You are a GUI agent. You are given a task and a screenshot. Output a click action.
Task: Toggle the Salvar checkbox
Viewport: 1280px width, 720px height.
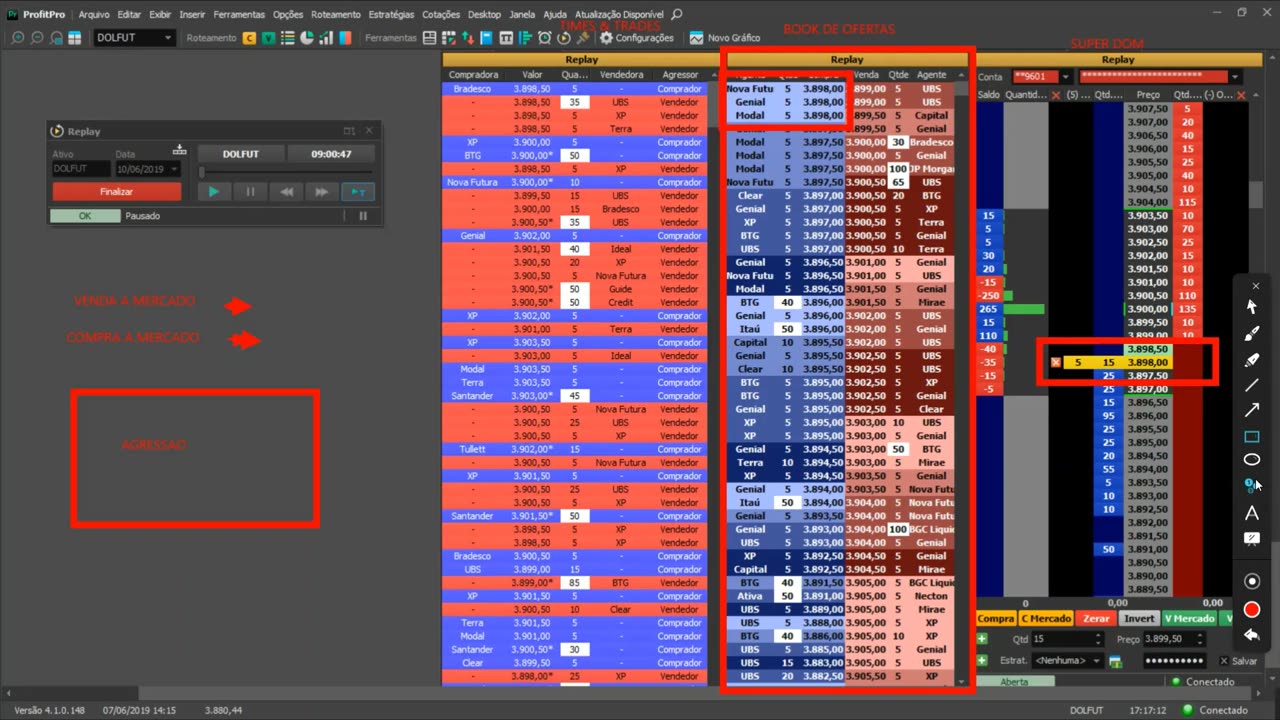1224,661
